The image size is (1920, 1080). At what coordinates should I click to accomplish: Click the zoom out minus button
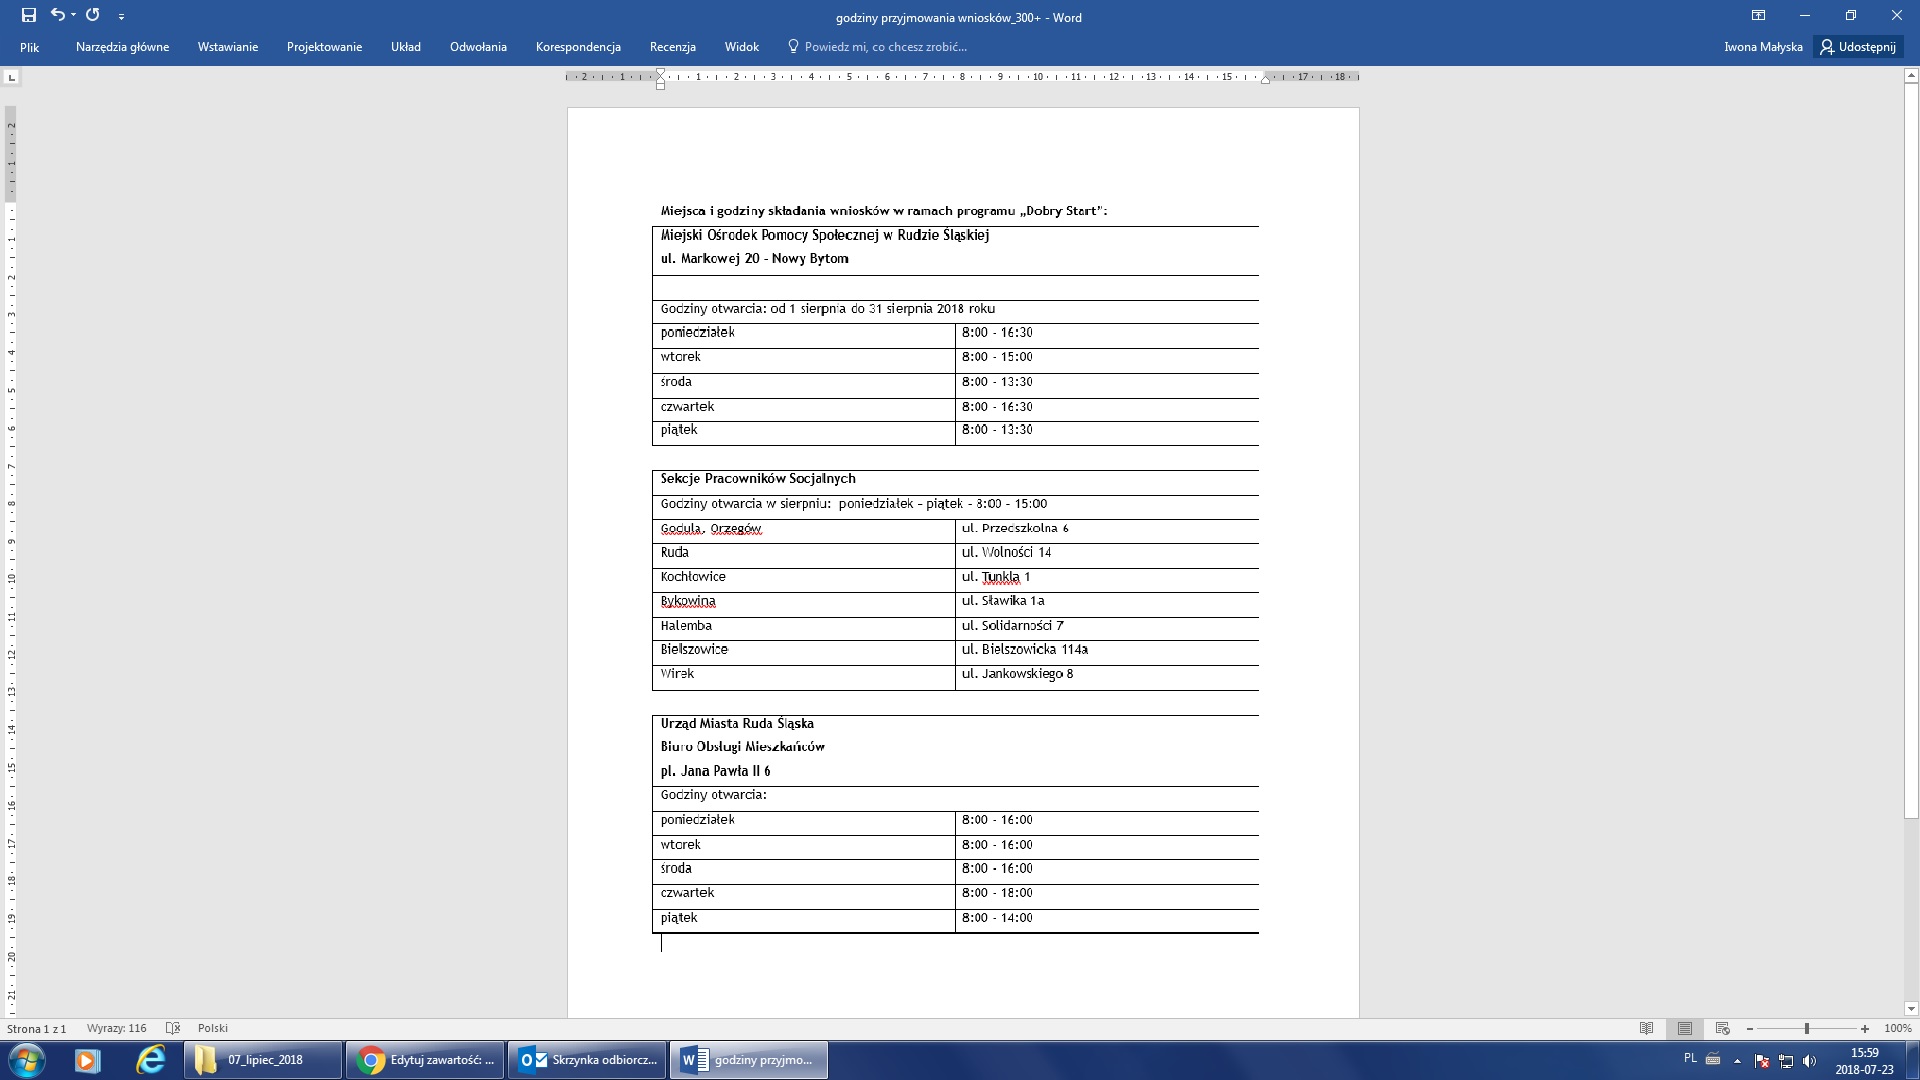1750,1028
